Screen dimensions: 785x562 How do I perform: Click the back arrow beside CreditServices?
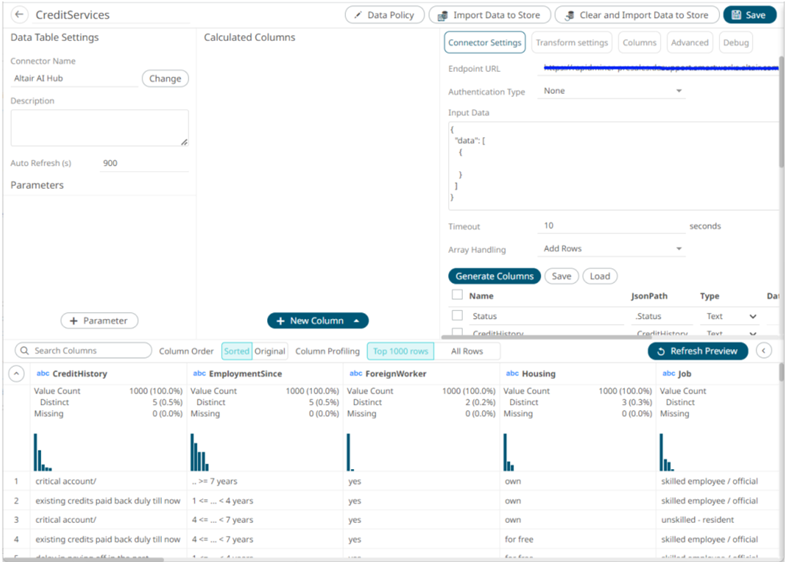19,15
